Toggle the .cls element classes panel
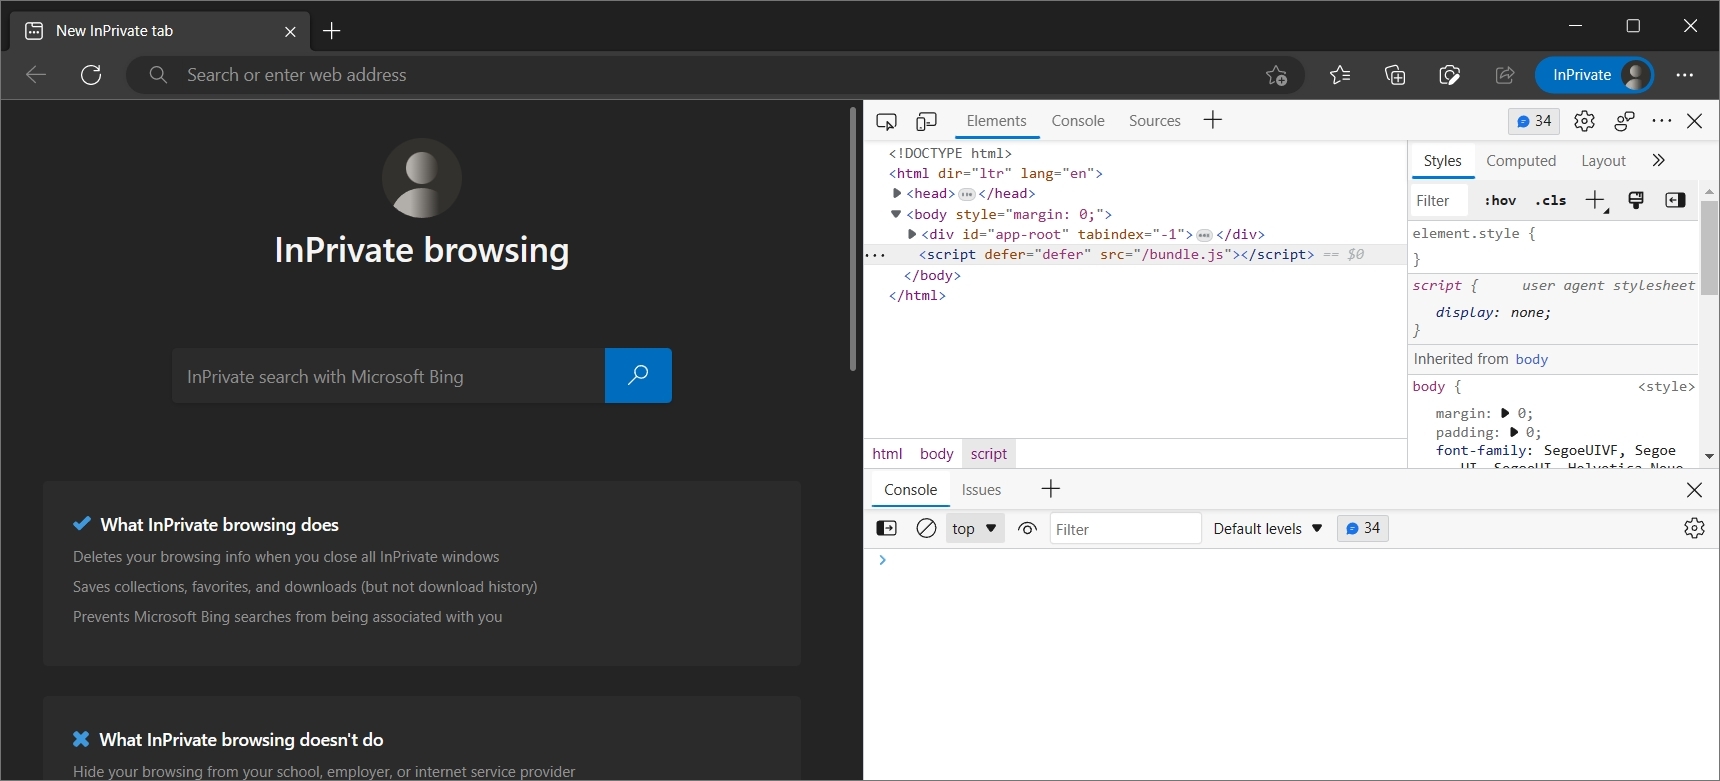Image resolution: width=1720 pixels, height=781 pixels. [1551, 200]
